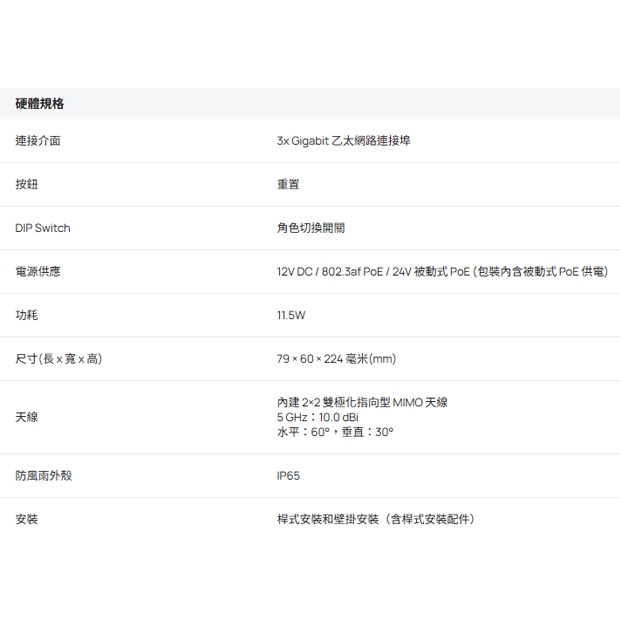This screenshot has width=620, height=620.
Task: Select the DIP Switch label
Action: 43,228
